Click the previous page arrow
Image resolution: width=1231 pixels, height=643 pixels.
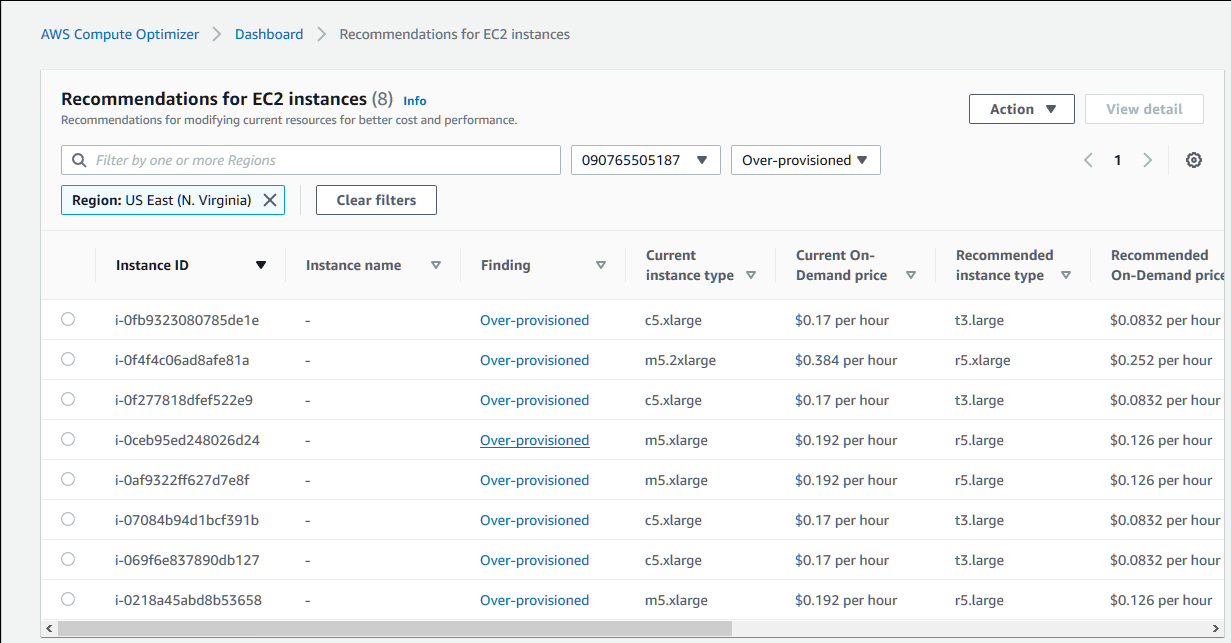pyautogui.click(x=1088, y=160)
